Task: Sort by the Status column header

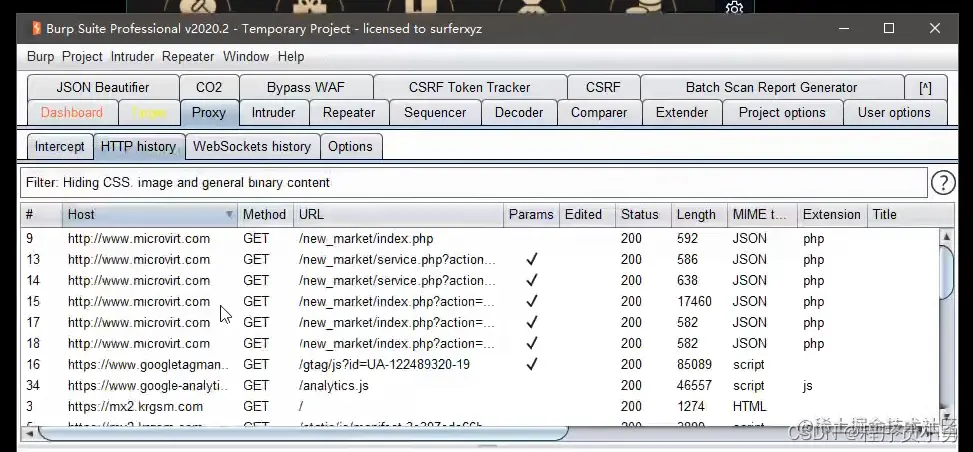Action: point(643,215)
